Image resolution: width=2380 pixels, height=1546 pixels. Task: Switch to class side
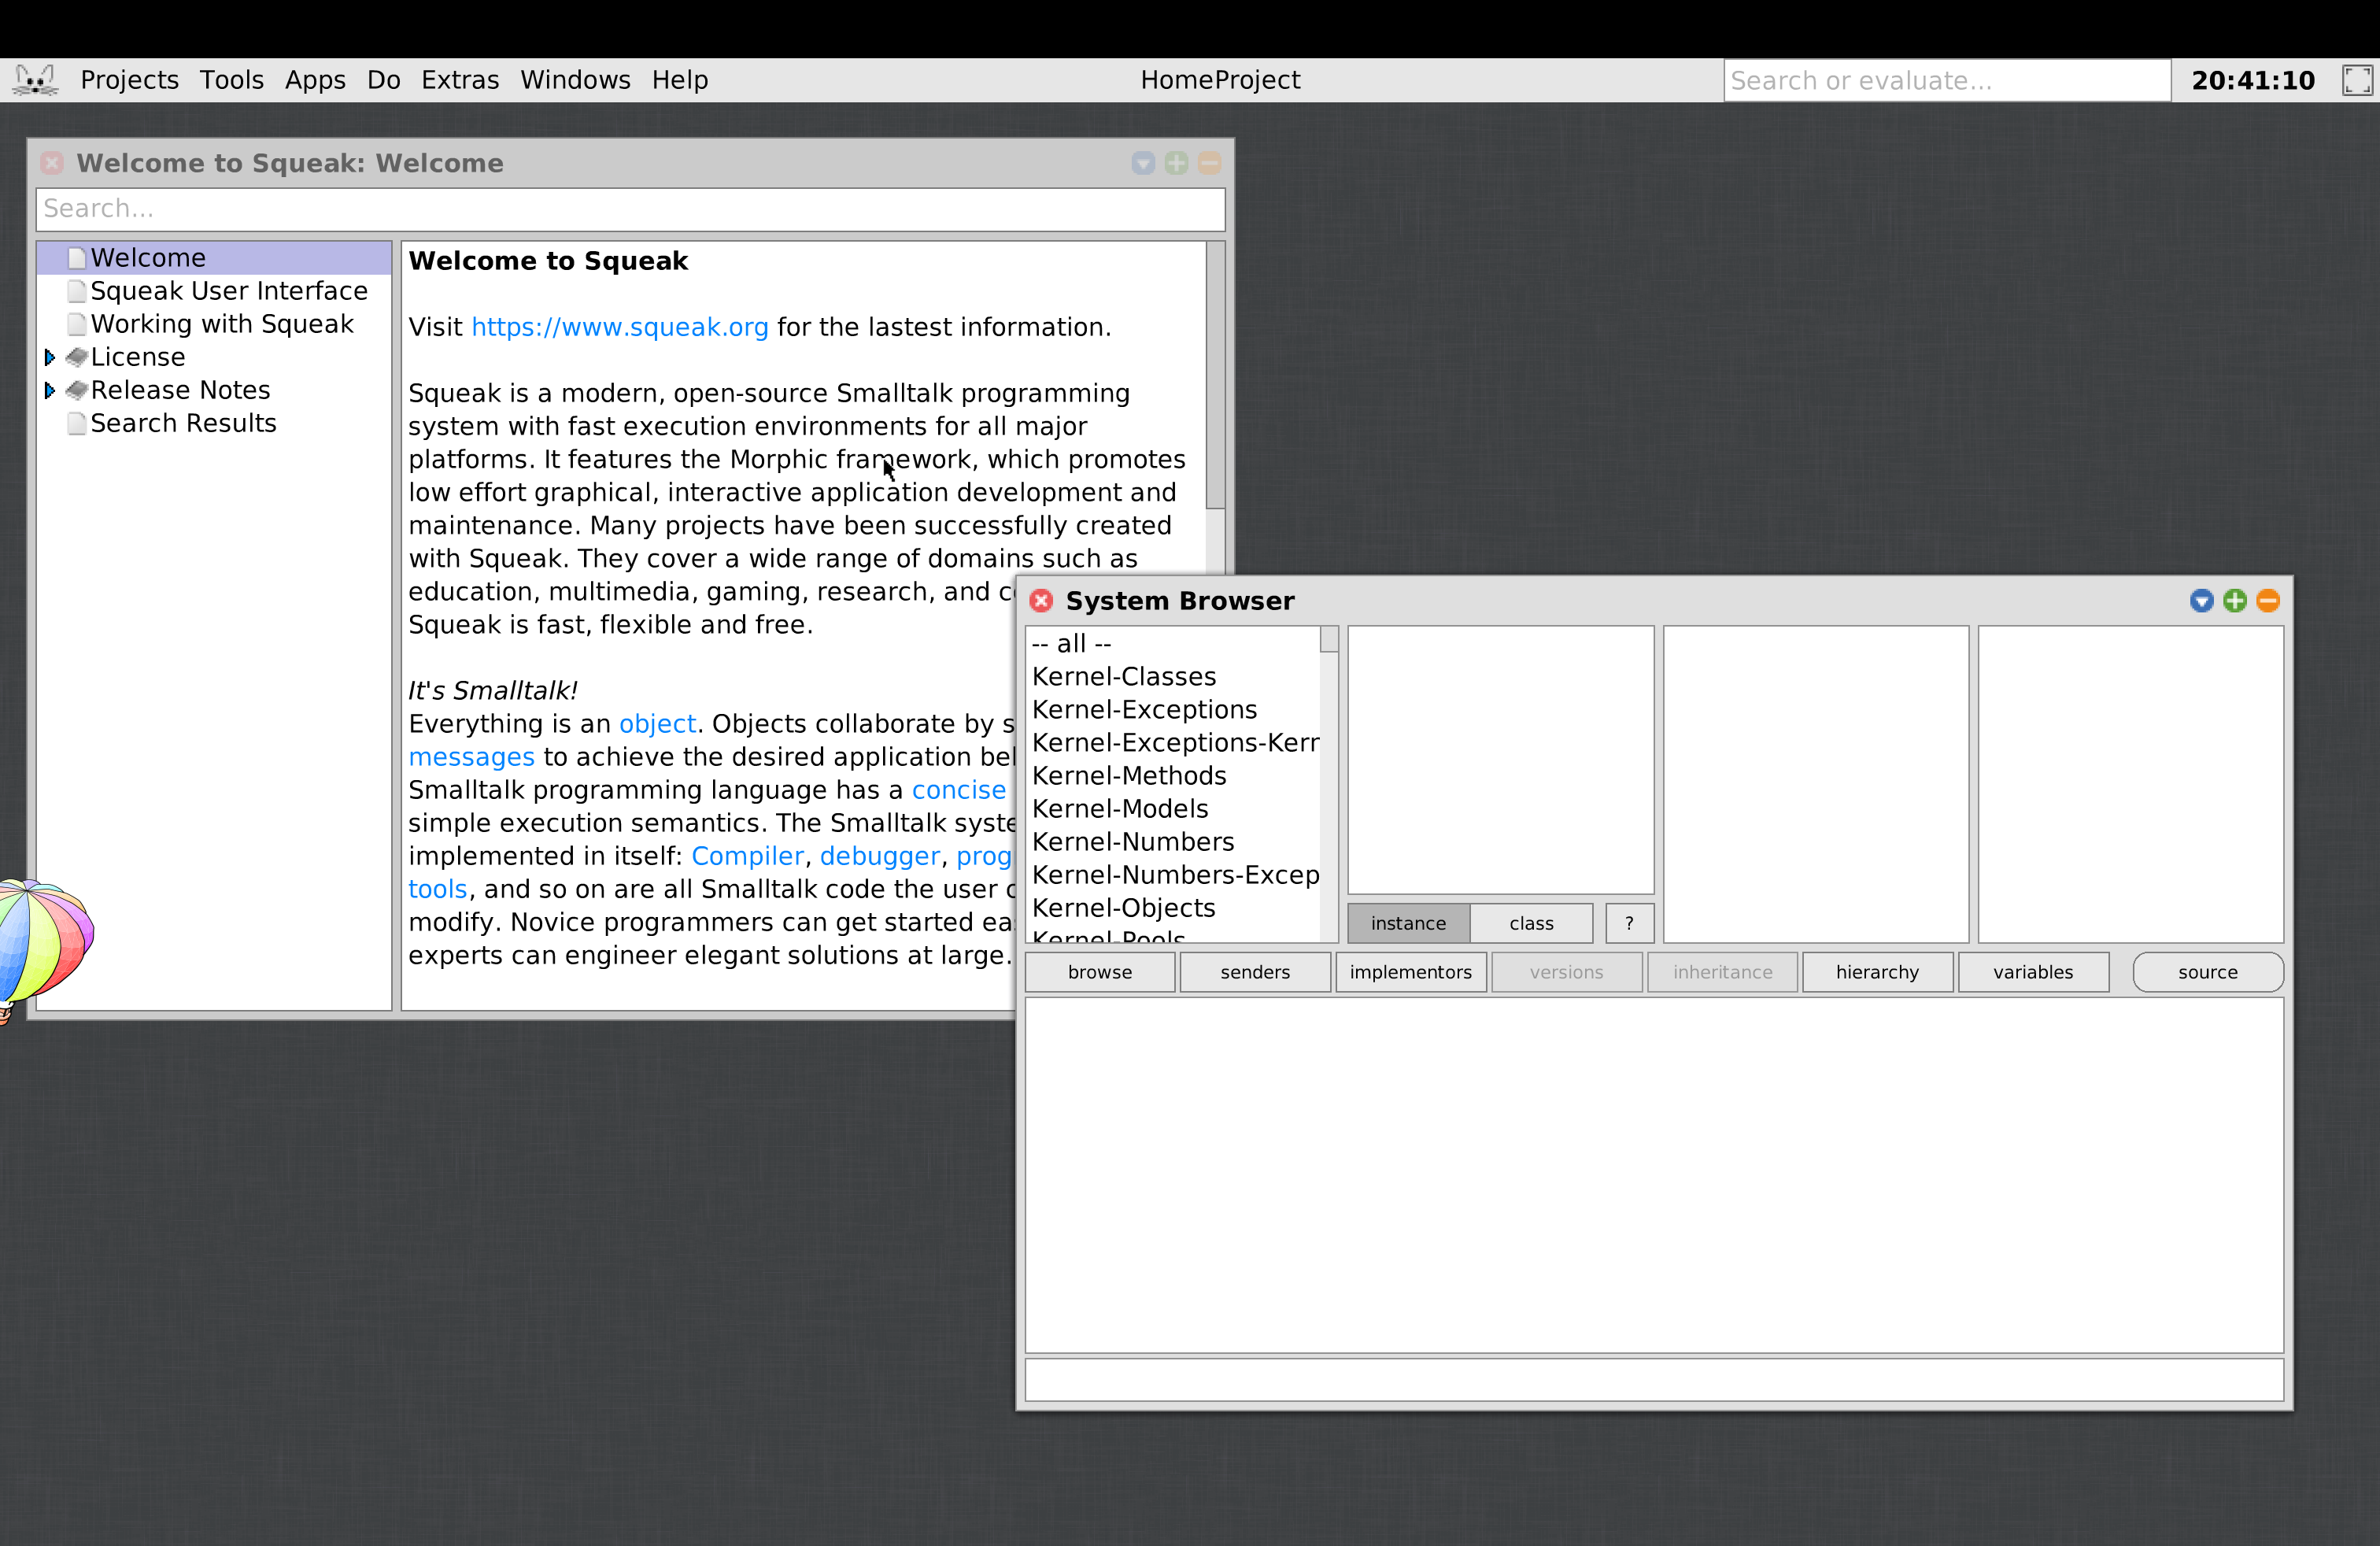coord(1531,923)
